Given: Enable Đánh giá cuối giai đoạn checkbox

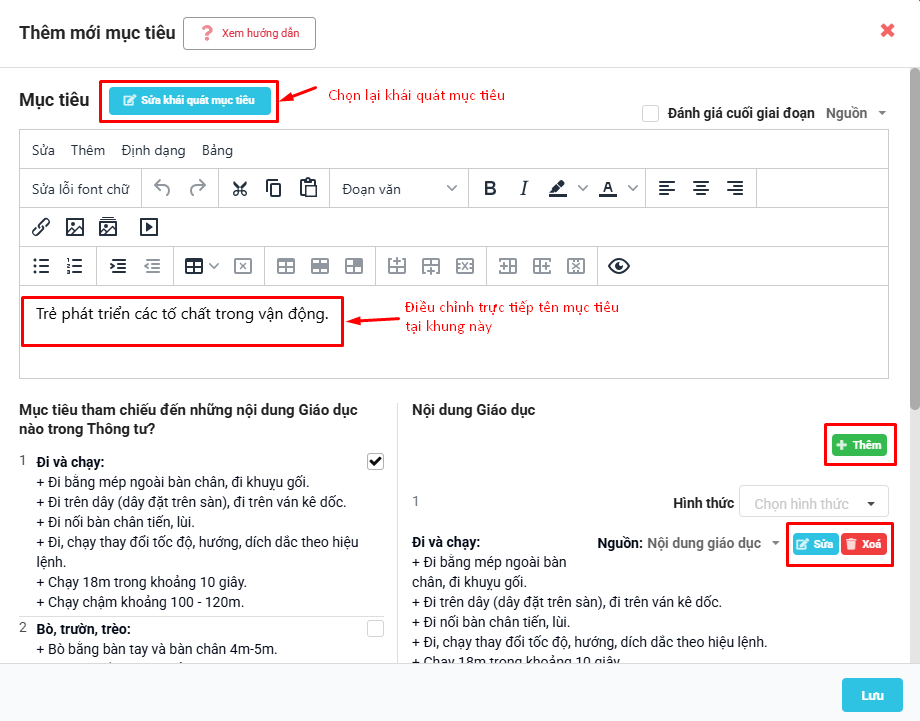Looking at the screenshot, I should tap(650, 113).
